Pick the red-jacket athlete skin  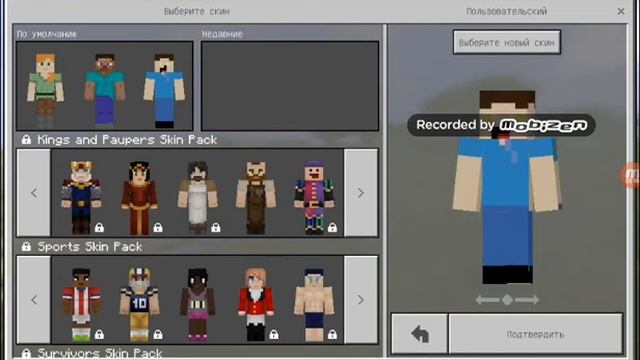pyautogui.click(x=256, y=304)
